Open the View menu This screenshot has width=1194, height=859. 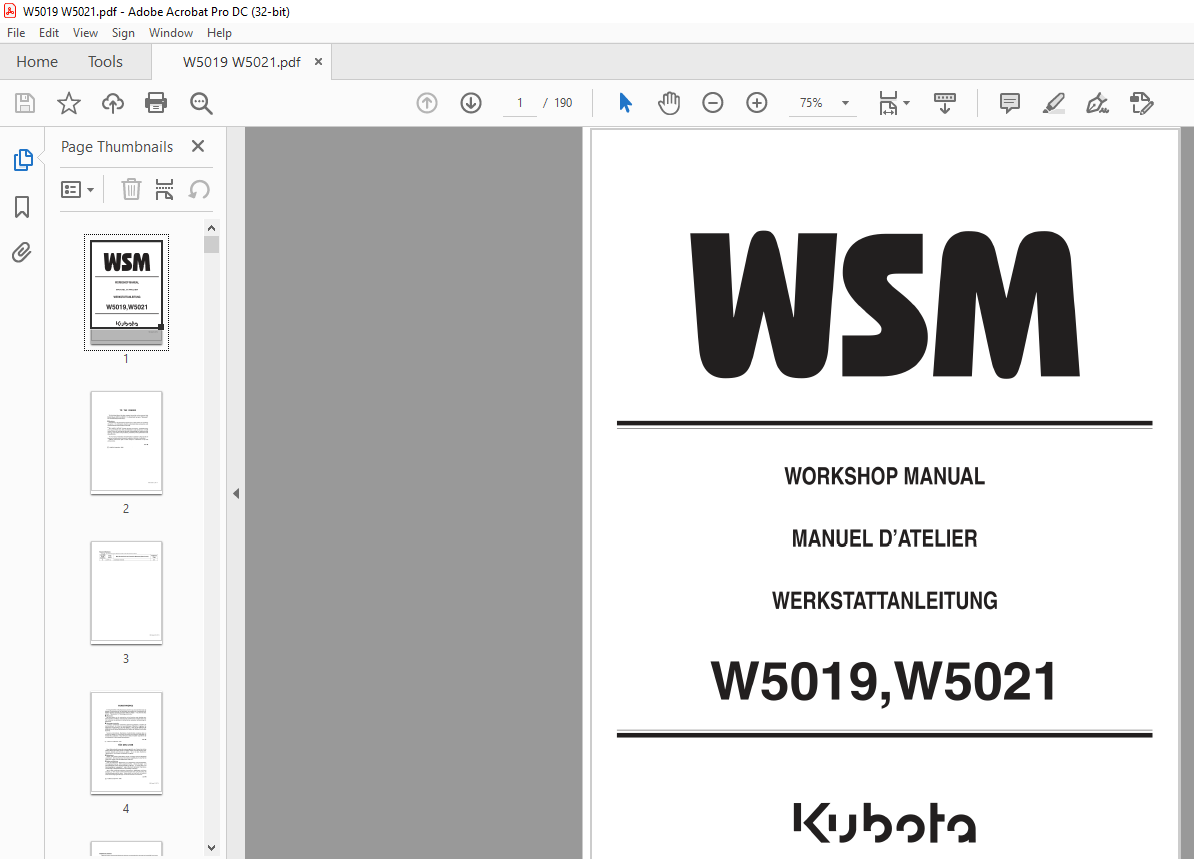(85, 33)
